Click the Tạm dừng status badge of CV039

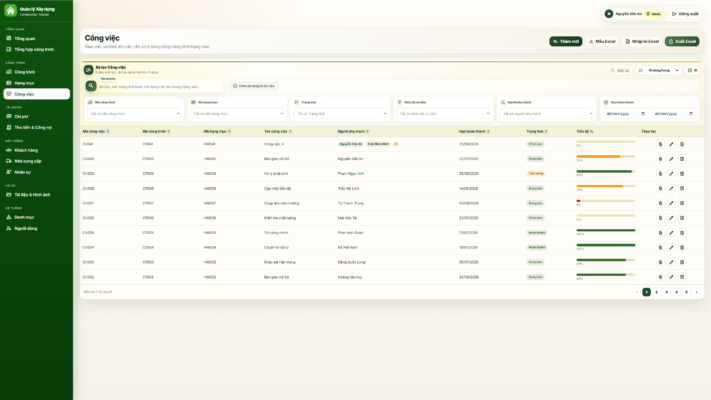tap(536, 174)
